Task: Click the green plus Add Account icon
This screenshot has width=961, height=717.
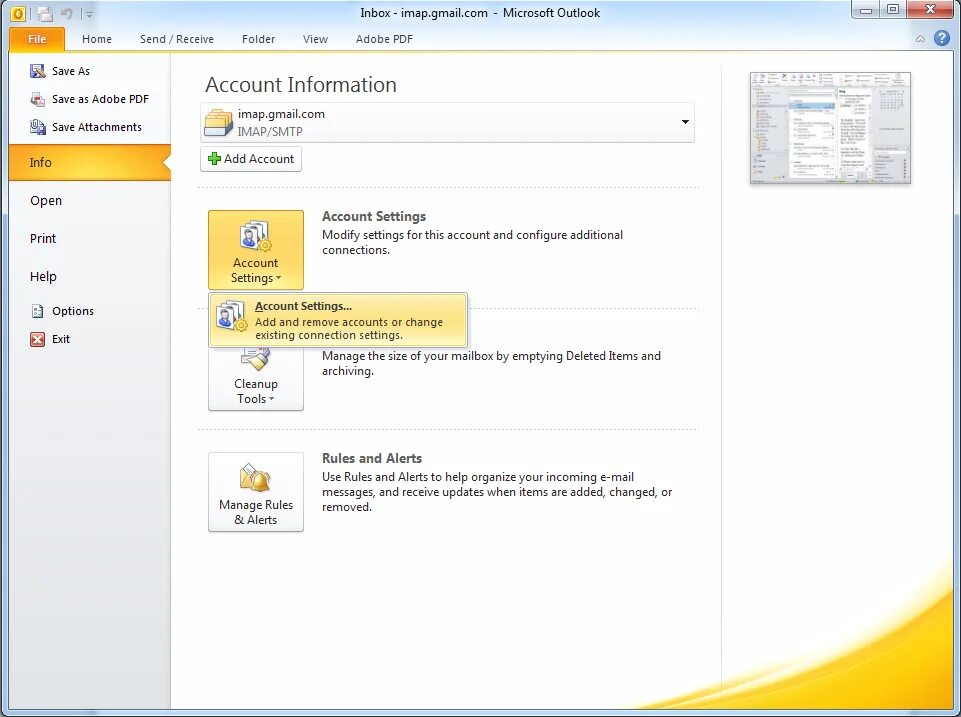Action: (214, 159)
